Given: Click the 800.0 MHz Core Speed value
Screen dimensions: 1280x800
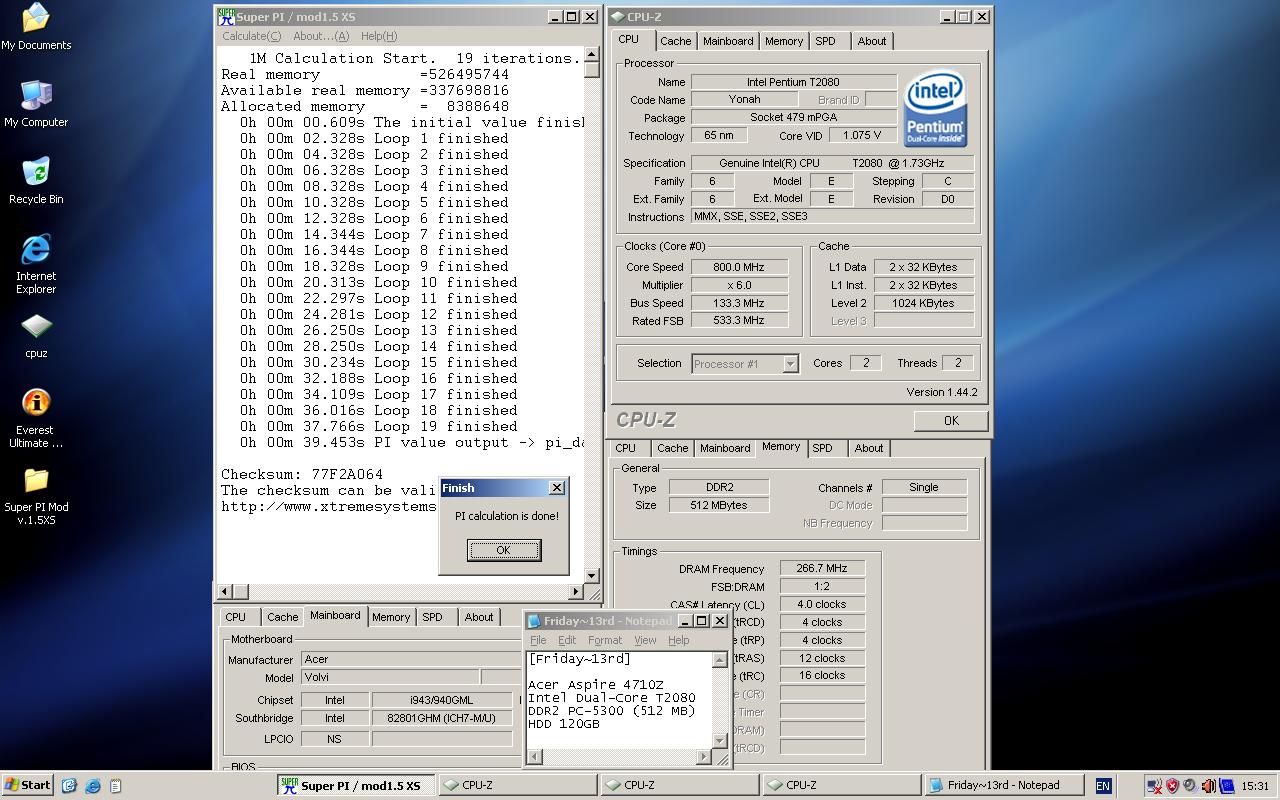Looking at the screenshot, I should pyautogui.click(x=738, y=267).
